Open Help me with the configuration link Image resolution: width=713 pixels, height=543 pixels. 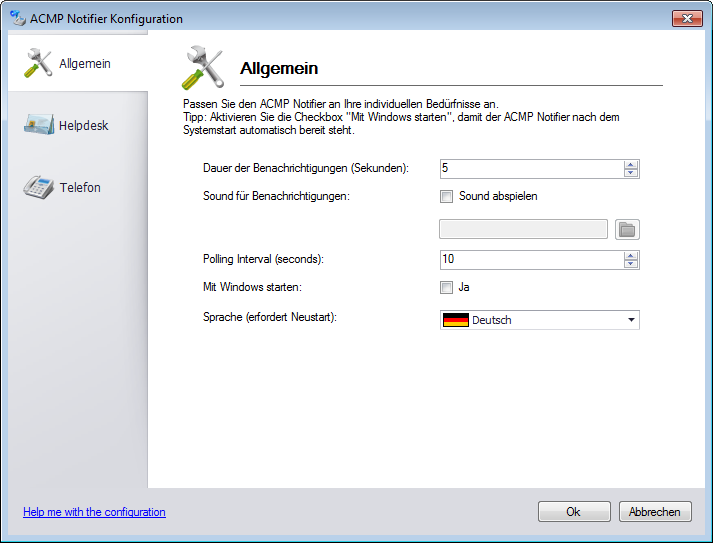[x=94, y=512]
